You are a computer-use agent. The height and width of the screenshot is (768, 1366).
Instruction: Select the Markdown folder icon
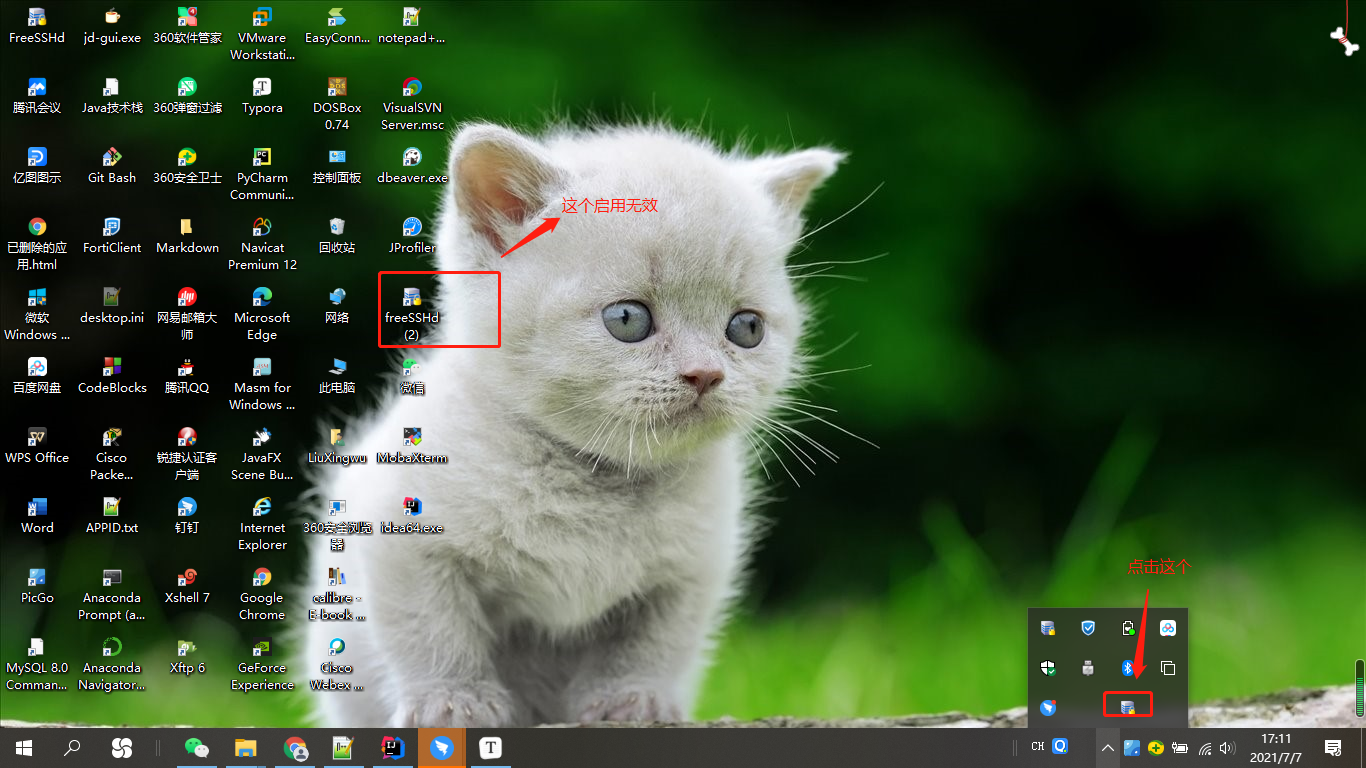point(187,236)
